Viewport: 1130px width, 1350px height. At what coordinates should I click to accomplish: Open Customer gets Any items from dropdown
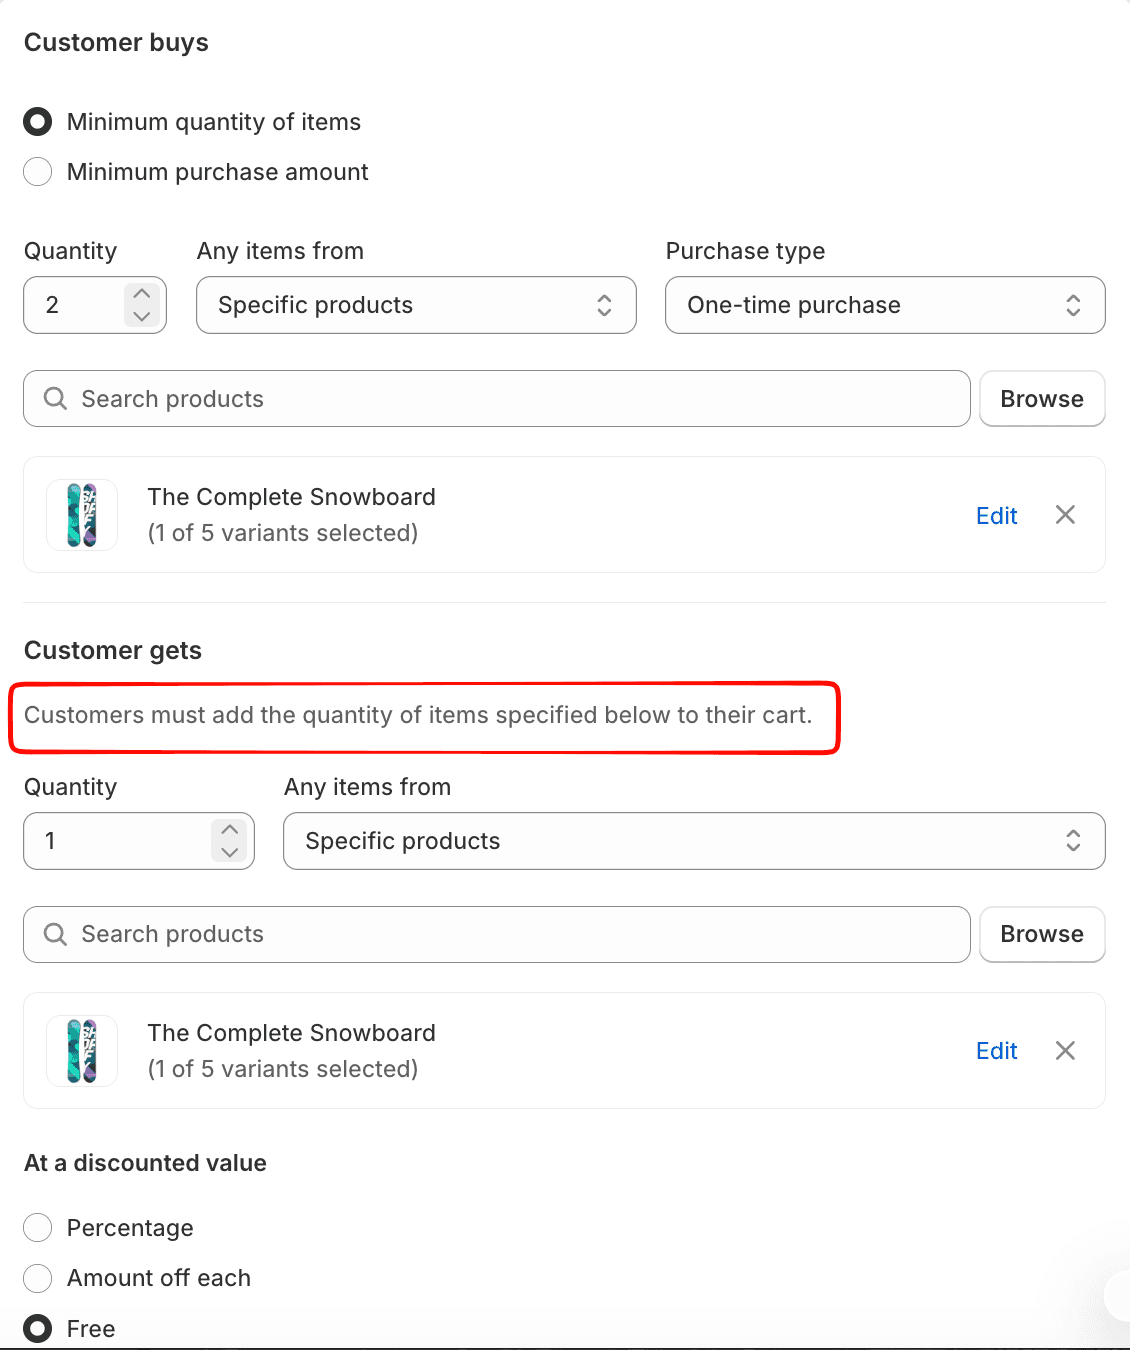click(x=694, y=841)
